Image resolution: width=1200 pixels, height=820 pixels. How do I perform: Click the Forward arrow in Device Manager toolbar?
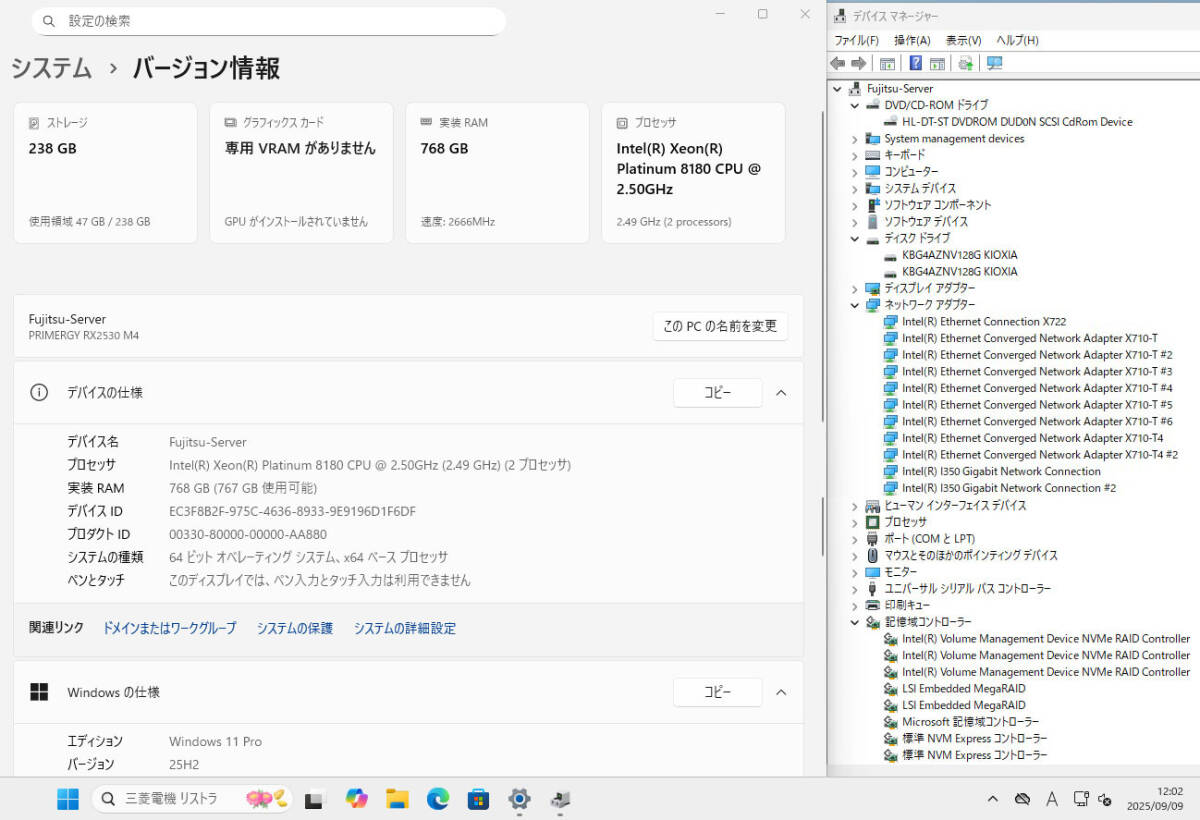coord(858,63)
